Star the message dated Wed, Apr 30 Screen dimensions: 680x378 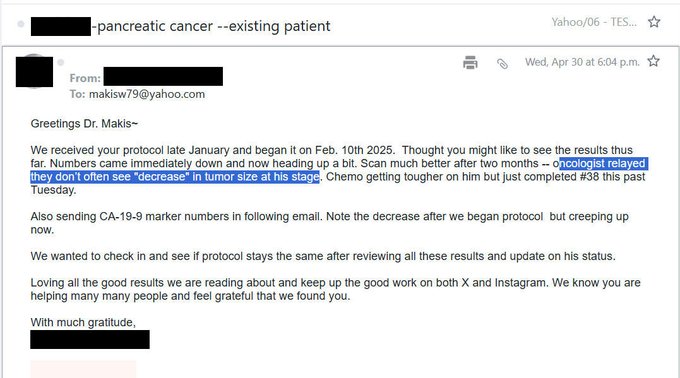click(x=654, y=61)
